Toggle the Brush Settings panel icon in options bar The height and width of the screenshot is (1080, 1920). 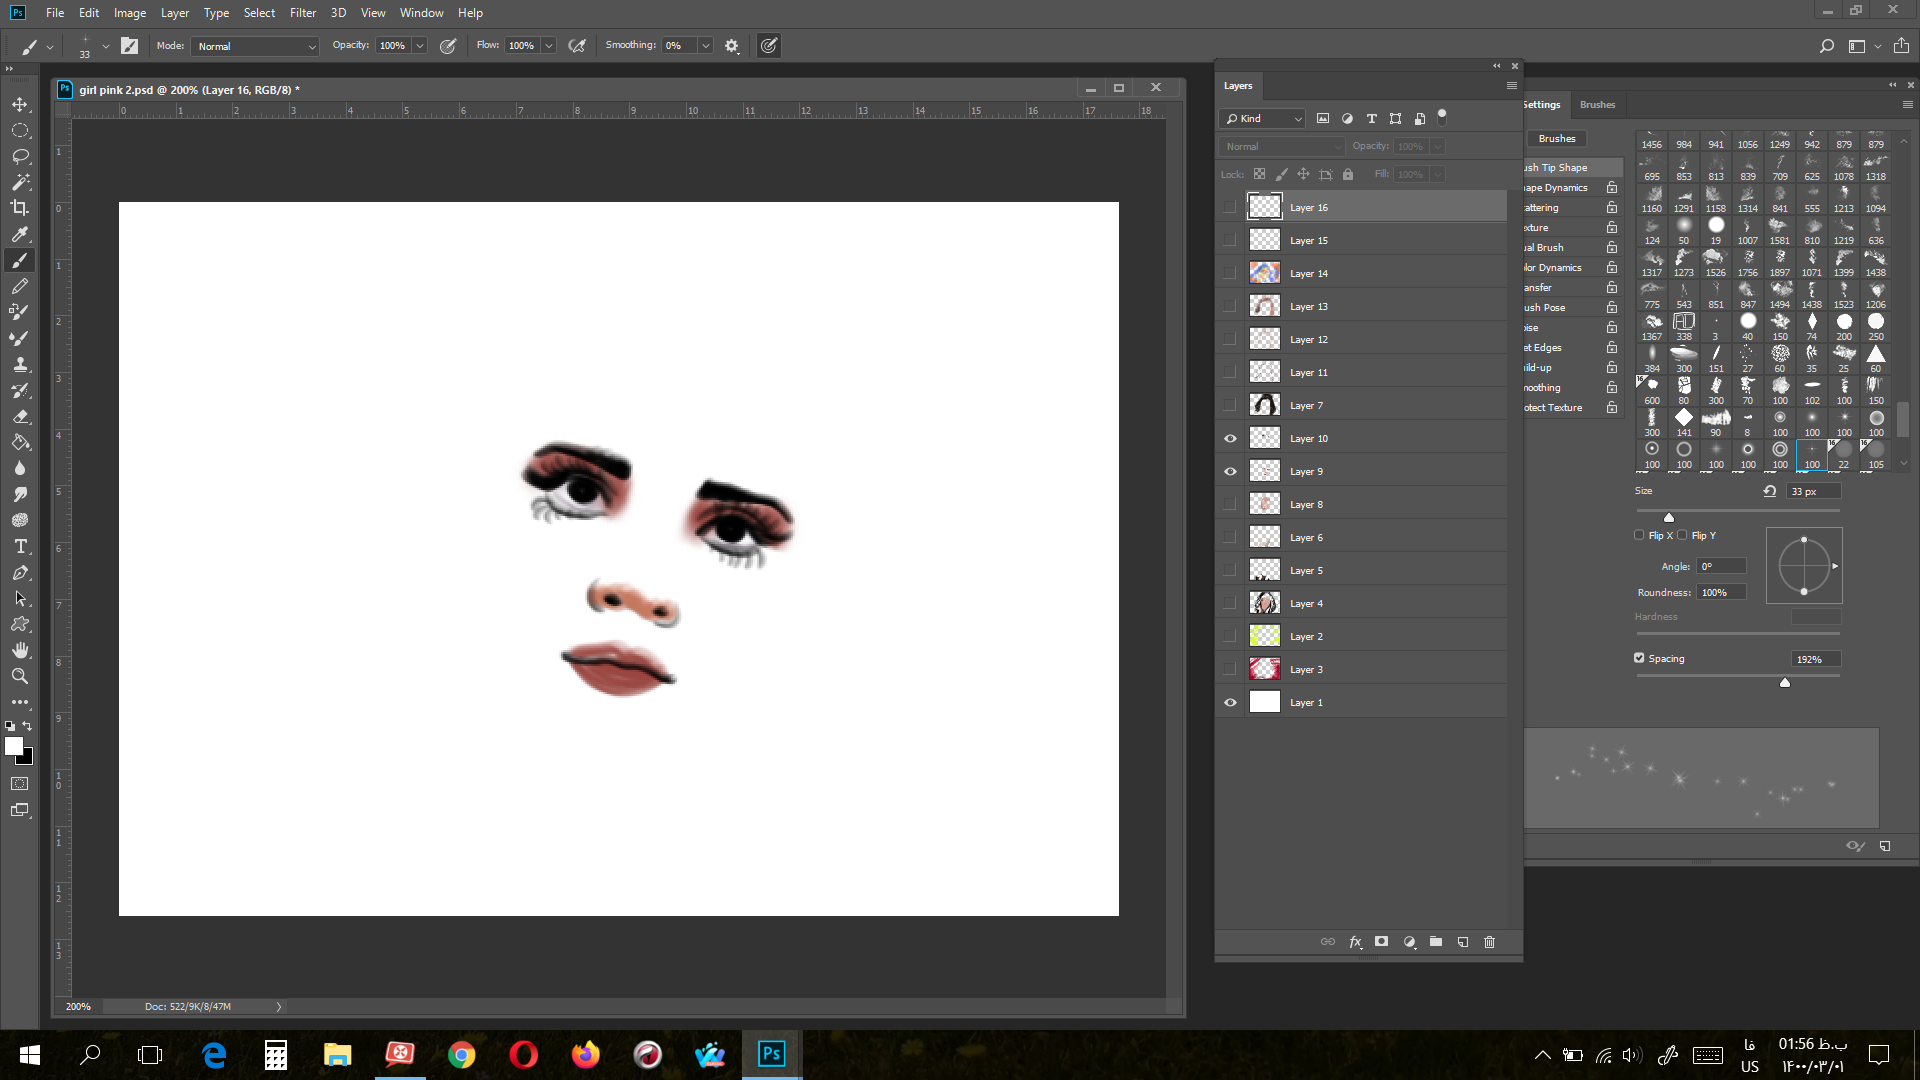tap(129, 46)
